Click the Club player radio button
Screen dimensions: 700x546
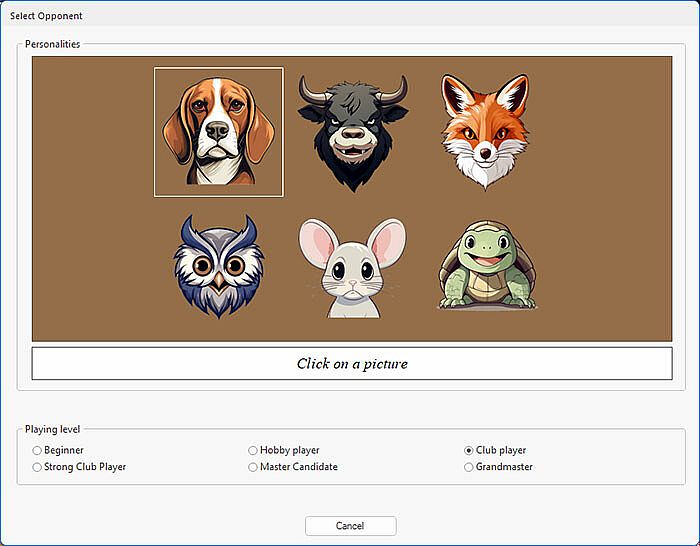(469, 451)
